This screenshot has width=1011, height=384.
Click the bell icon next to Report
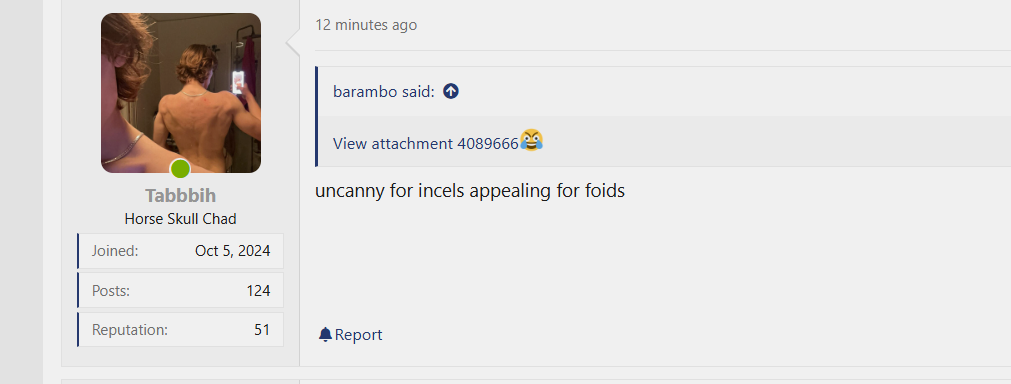pyautogui.click(x=326, y=334)
